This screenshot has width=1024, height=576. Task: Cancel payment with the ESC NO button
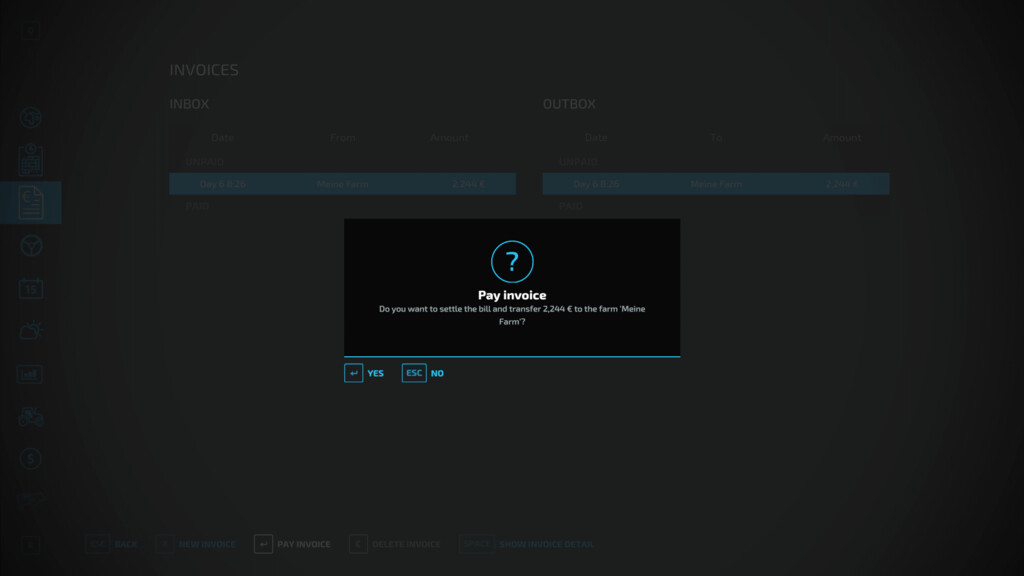pyautogui.click(x=423, y=373)
